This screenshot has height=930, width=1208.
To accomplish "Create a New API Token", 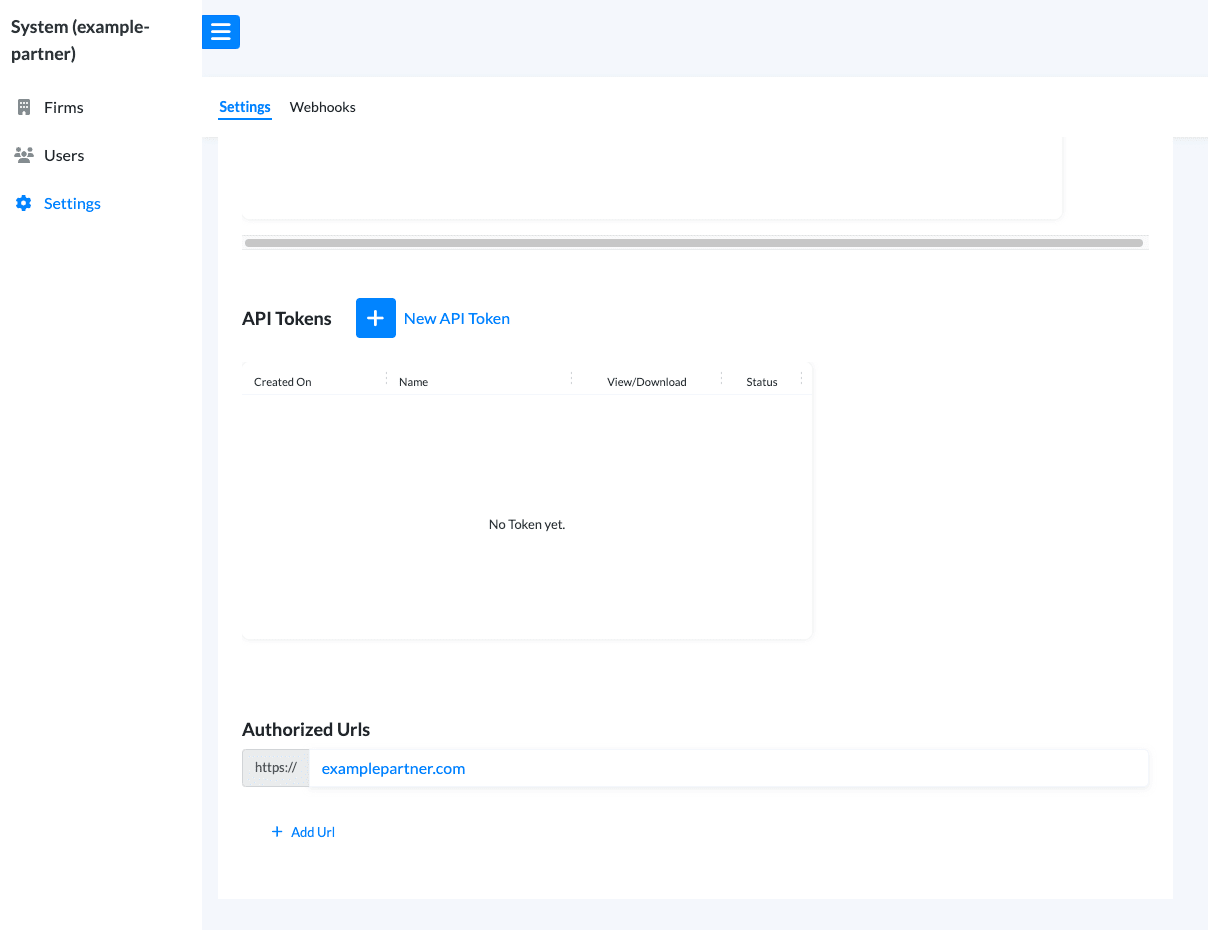I will pos(457,318).
